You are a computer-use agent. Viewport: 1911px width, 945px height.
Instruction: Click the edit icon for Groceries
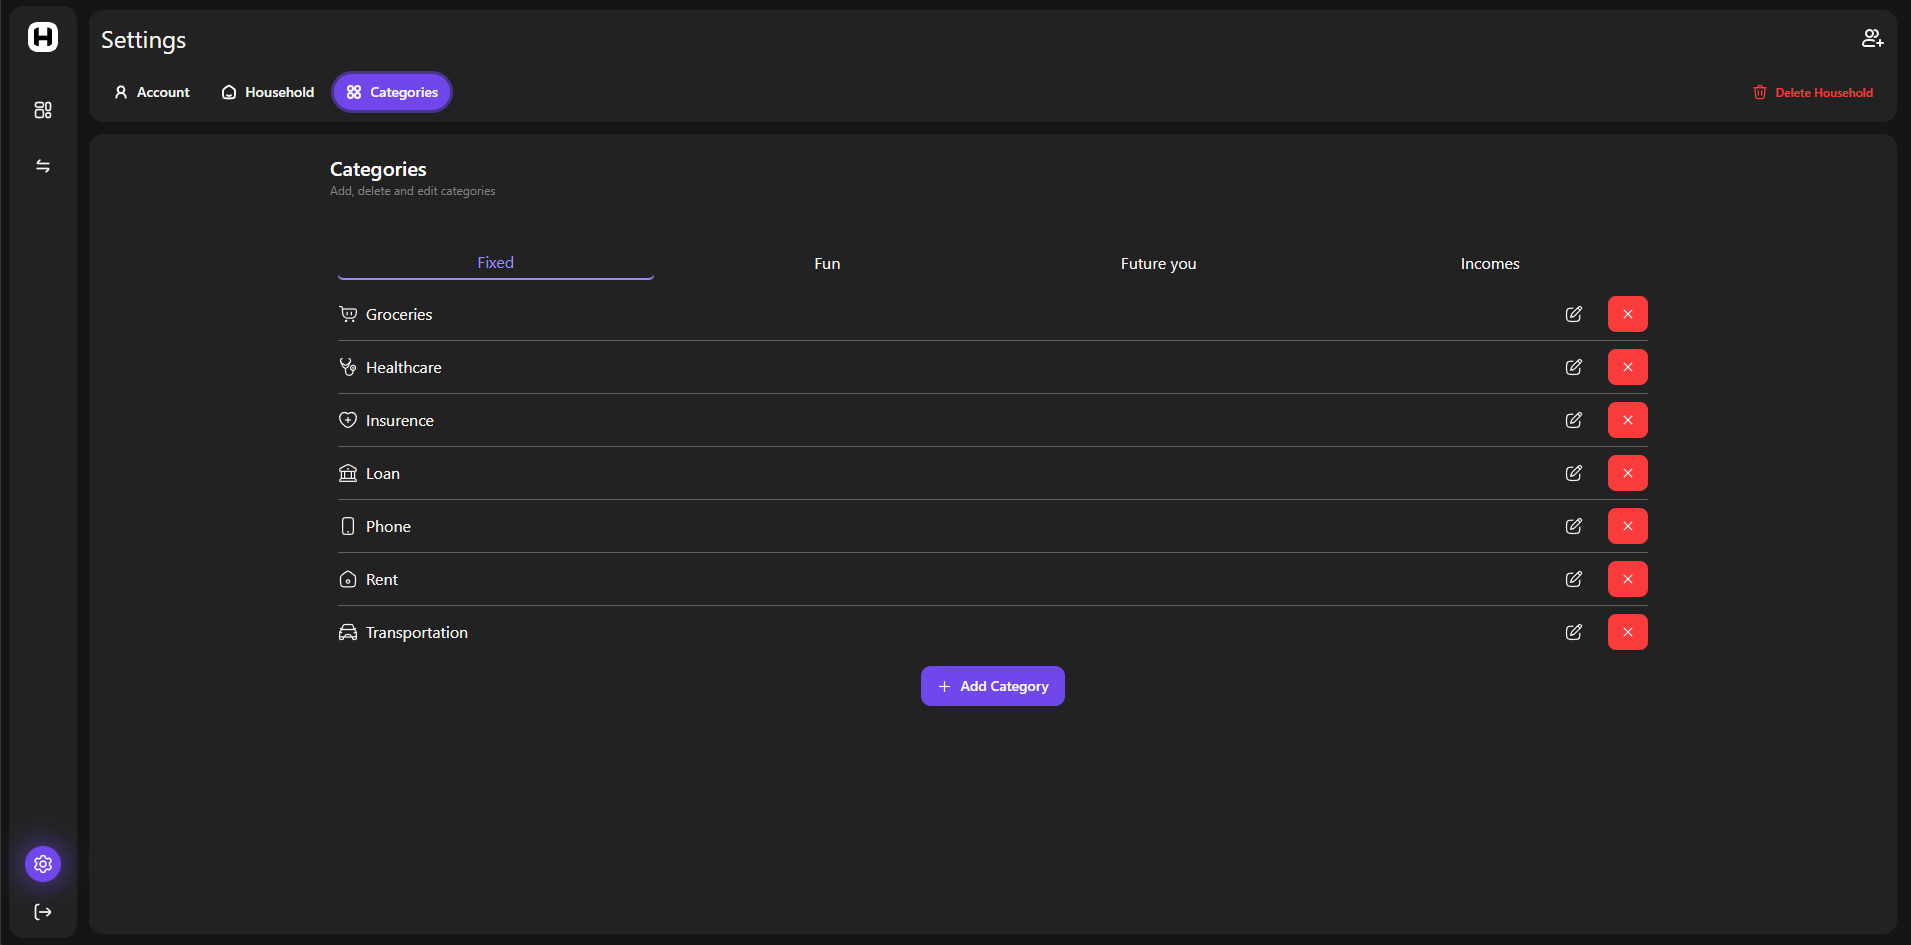(1573, 314)
